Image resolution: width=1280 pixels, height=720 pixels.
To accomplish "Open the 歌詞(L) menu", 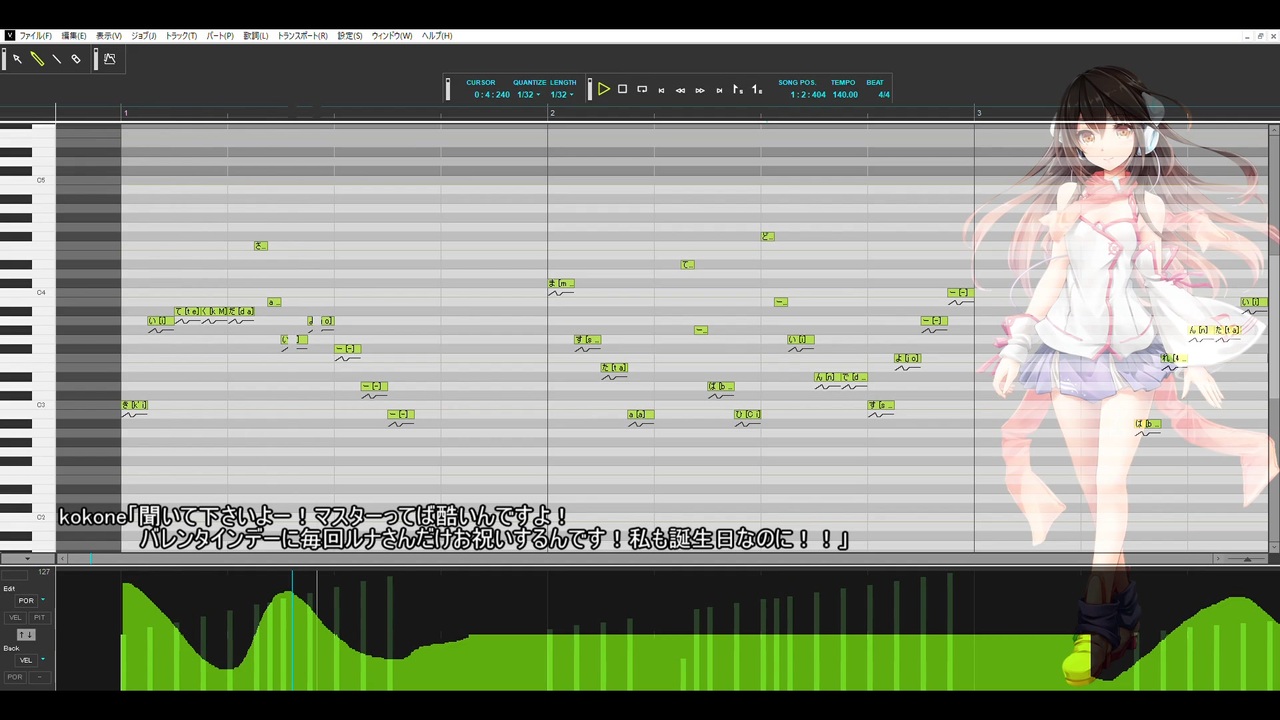I will pos(256,36).
